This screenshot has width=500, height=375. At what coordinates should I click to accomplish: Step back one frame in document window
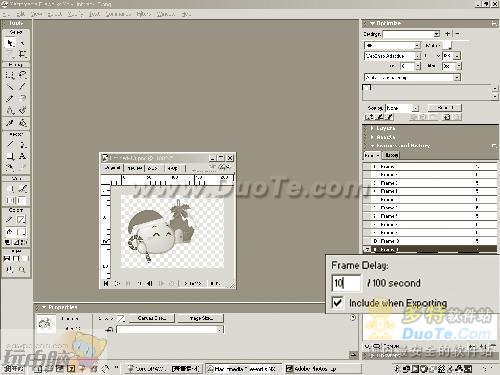[150, 283]
